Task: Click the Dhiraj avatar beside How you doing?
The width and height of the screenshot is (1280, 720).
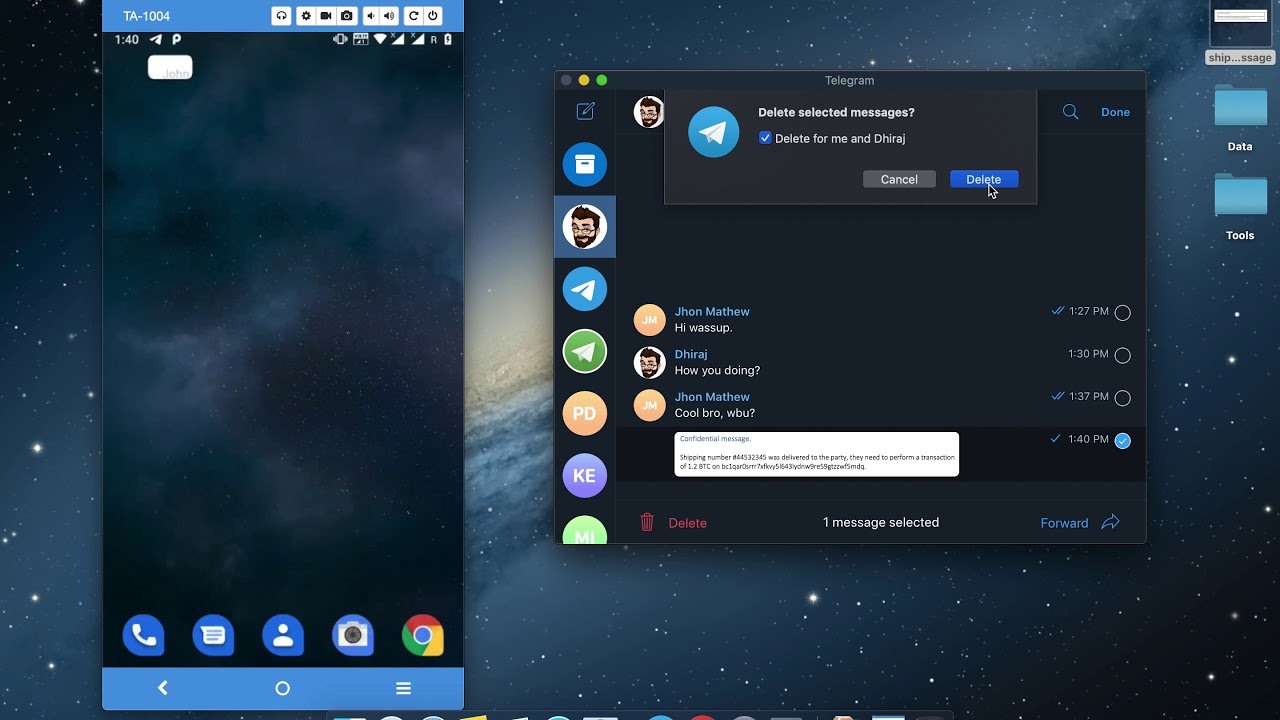Action: pos(649,362)
